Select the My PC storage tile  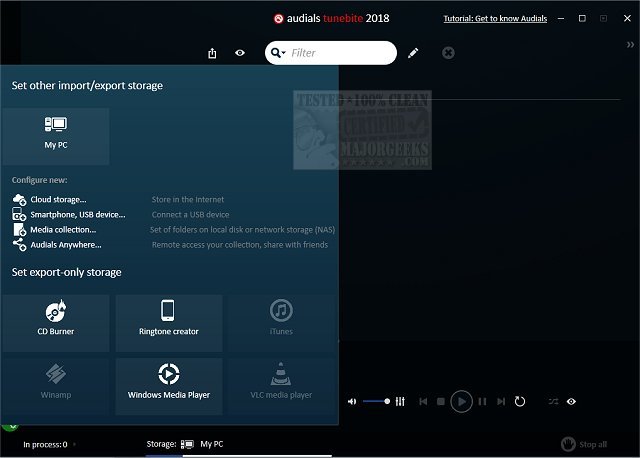click(56, 136)
